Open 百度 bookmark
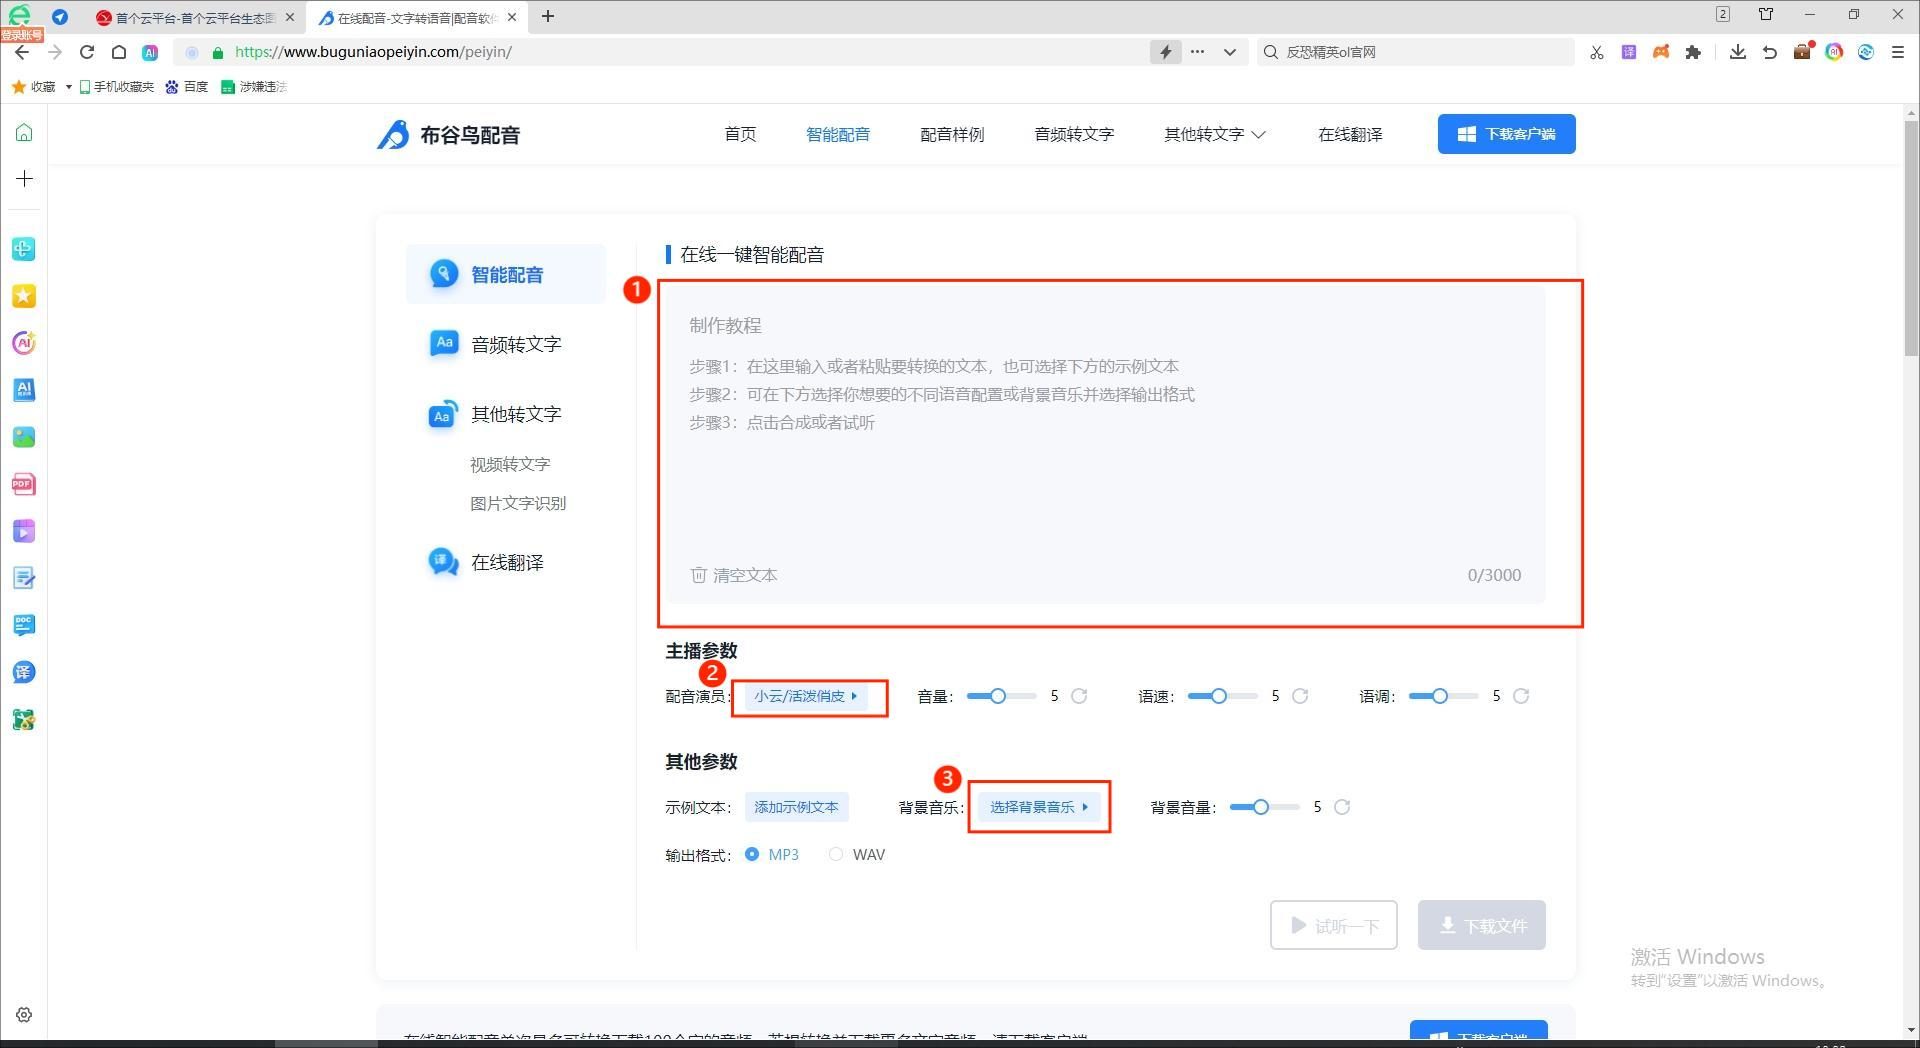Screen dimensions: 1920x1048 click(x=187, y=87)
